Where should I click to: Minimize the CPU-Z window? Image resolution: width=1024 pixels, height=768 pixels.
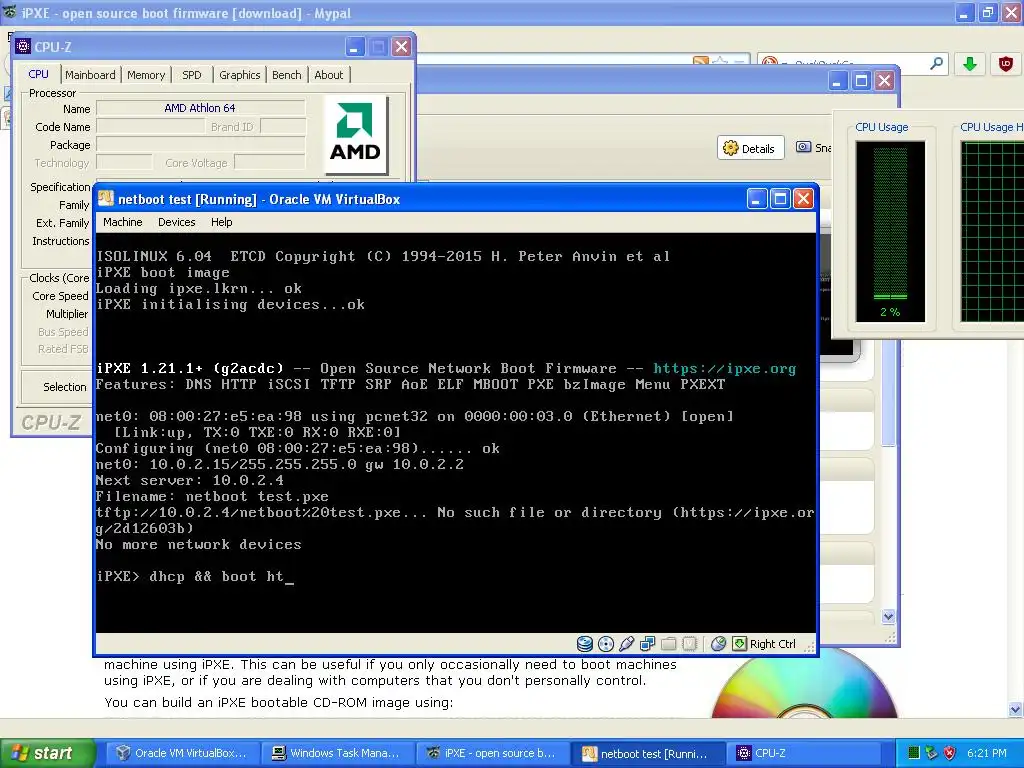coord(355,46)
